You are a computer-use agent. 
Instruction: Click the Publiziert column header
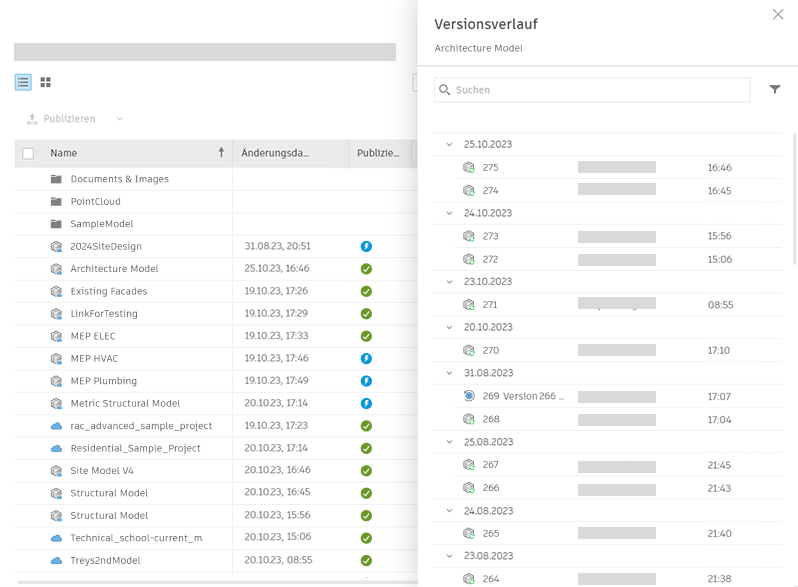(x=378, y=153)
